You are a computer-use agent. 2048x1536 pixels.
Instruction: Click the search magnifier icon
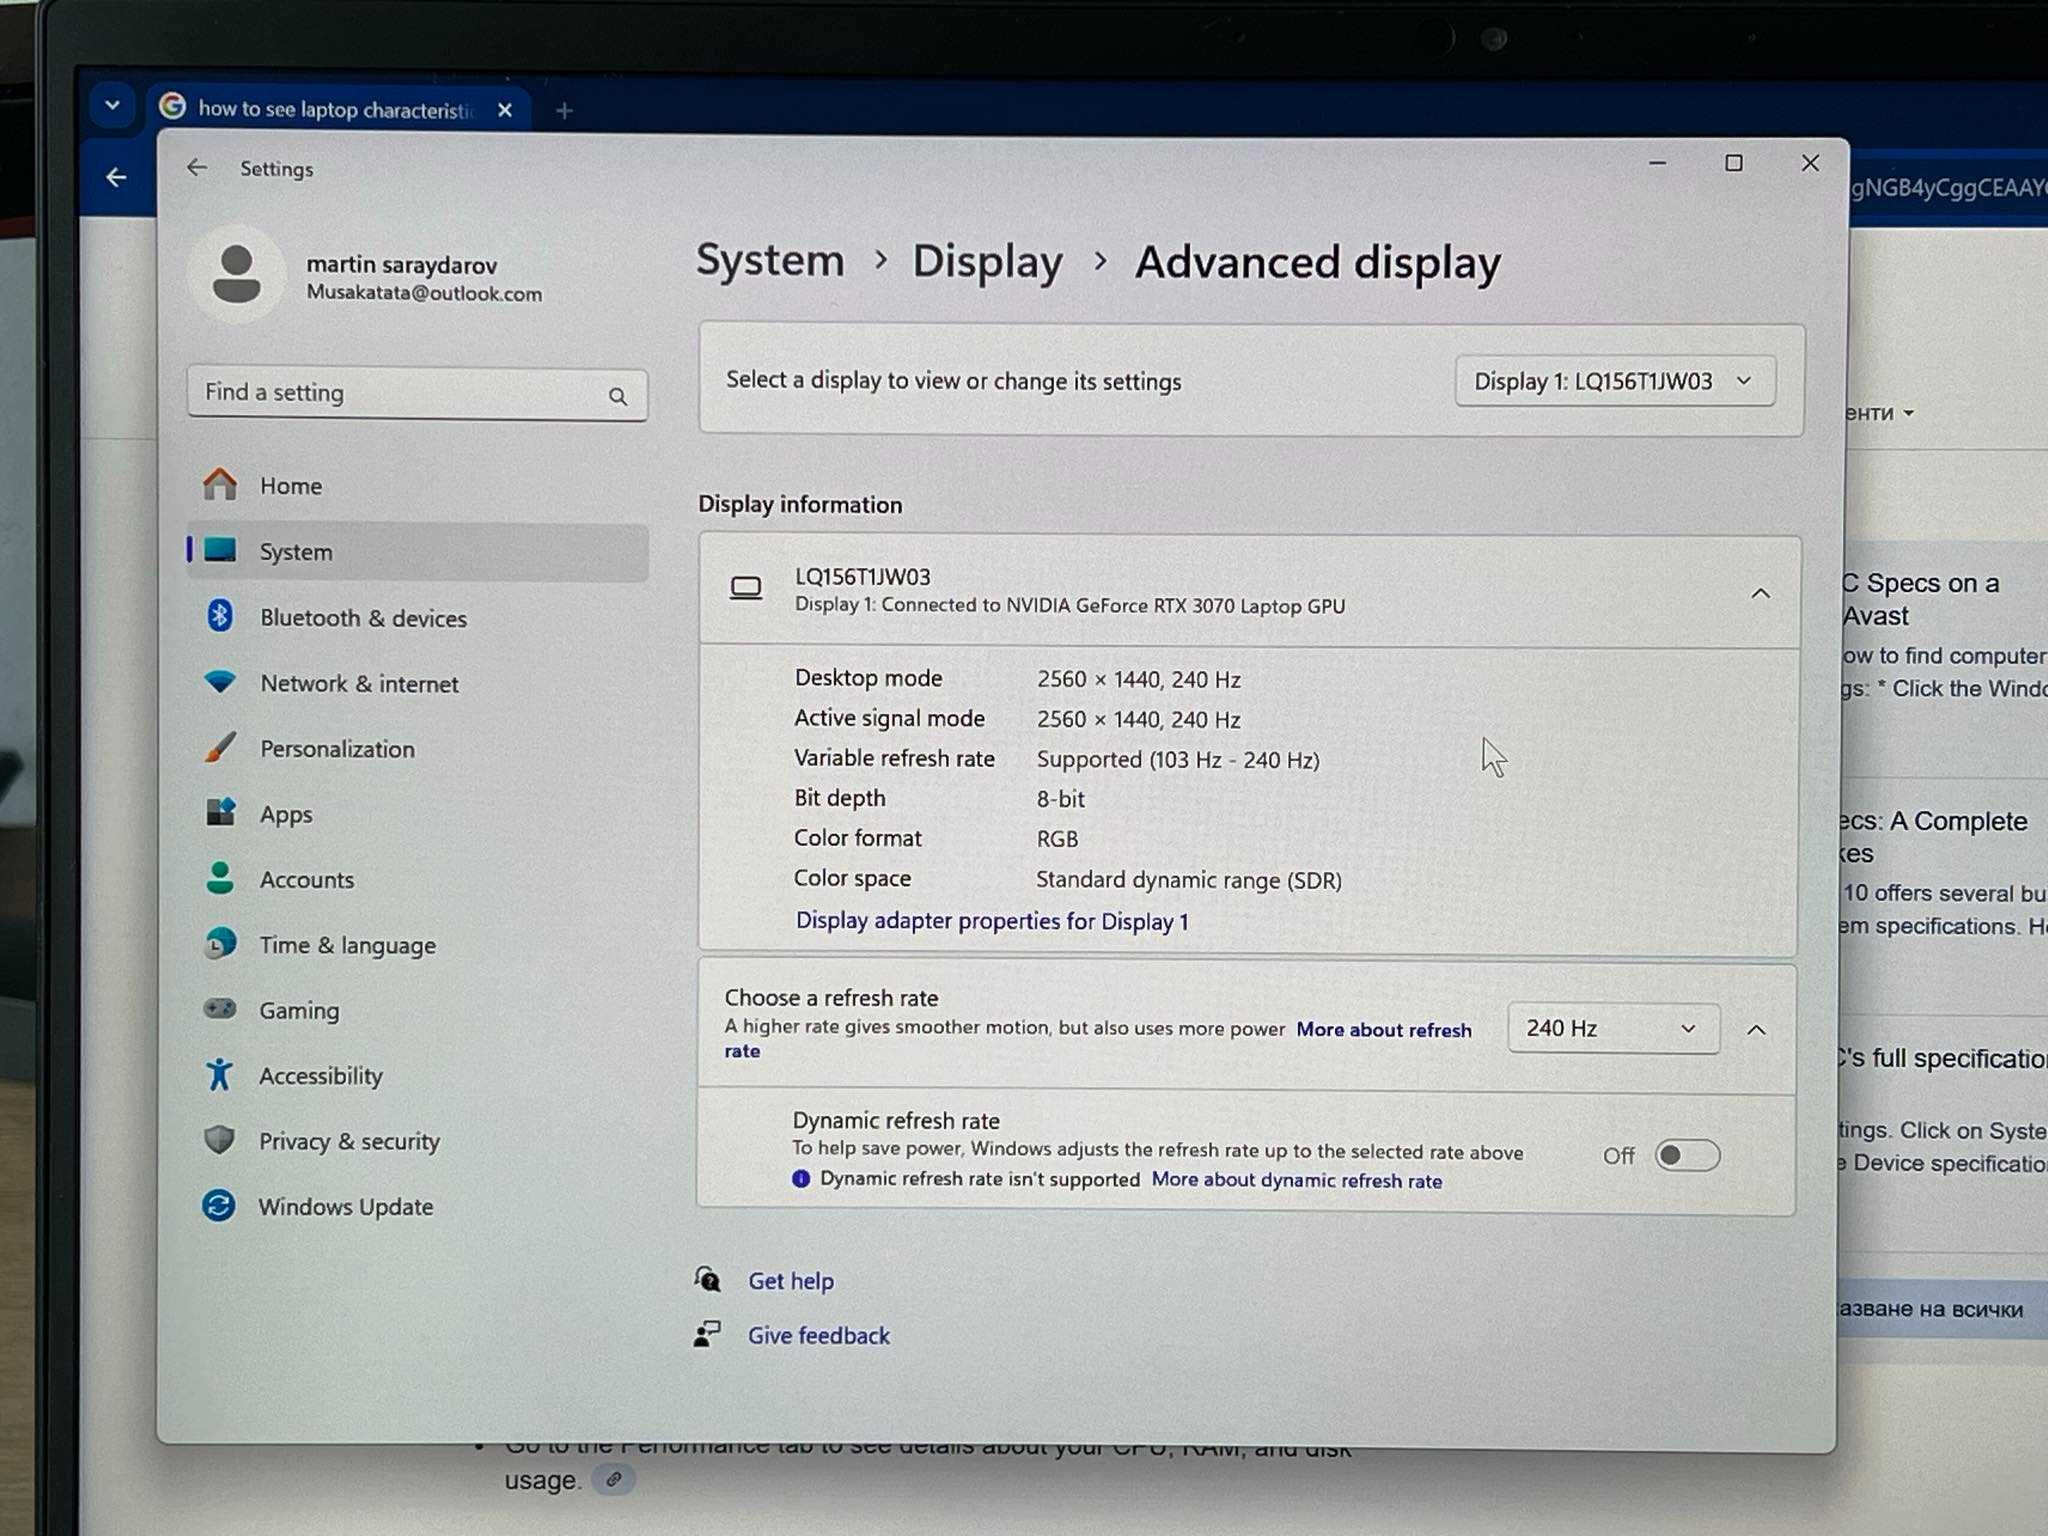[x=618, y=396]
